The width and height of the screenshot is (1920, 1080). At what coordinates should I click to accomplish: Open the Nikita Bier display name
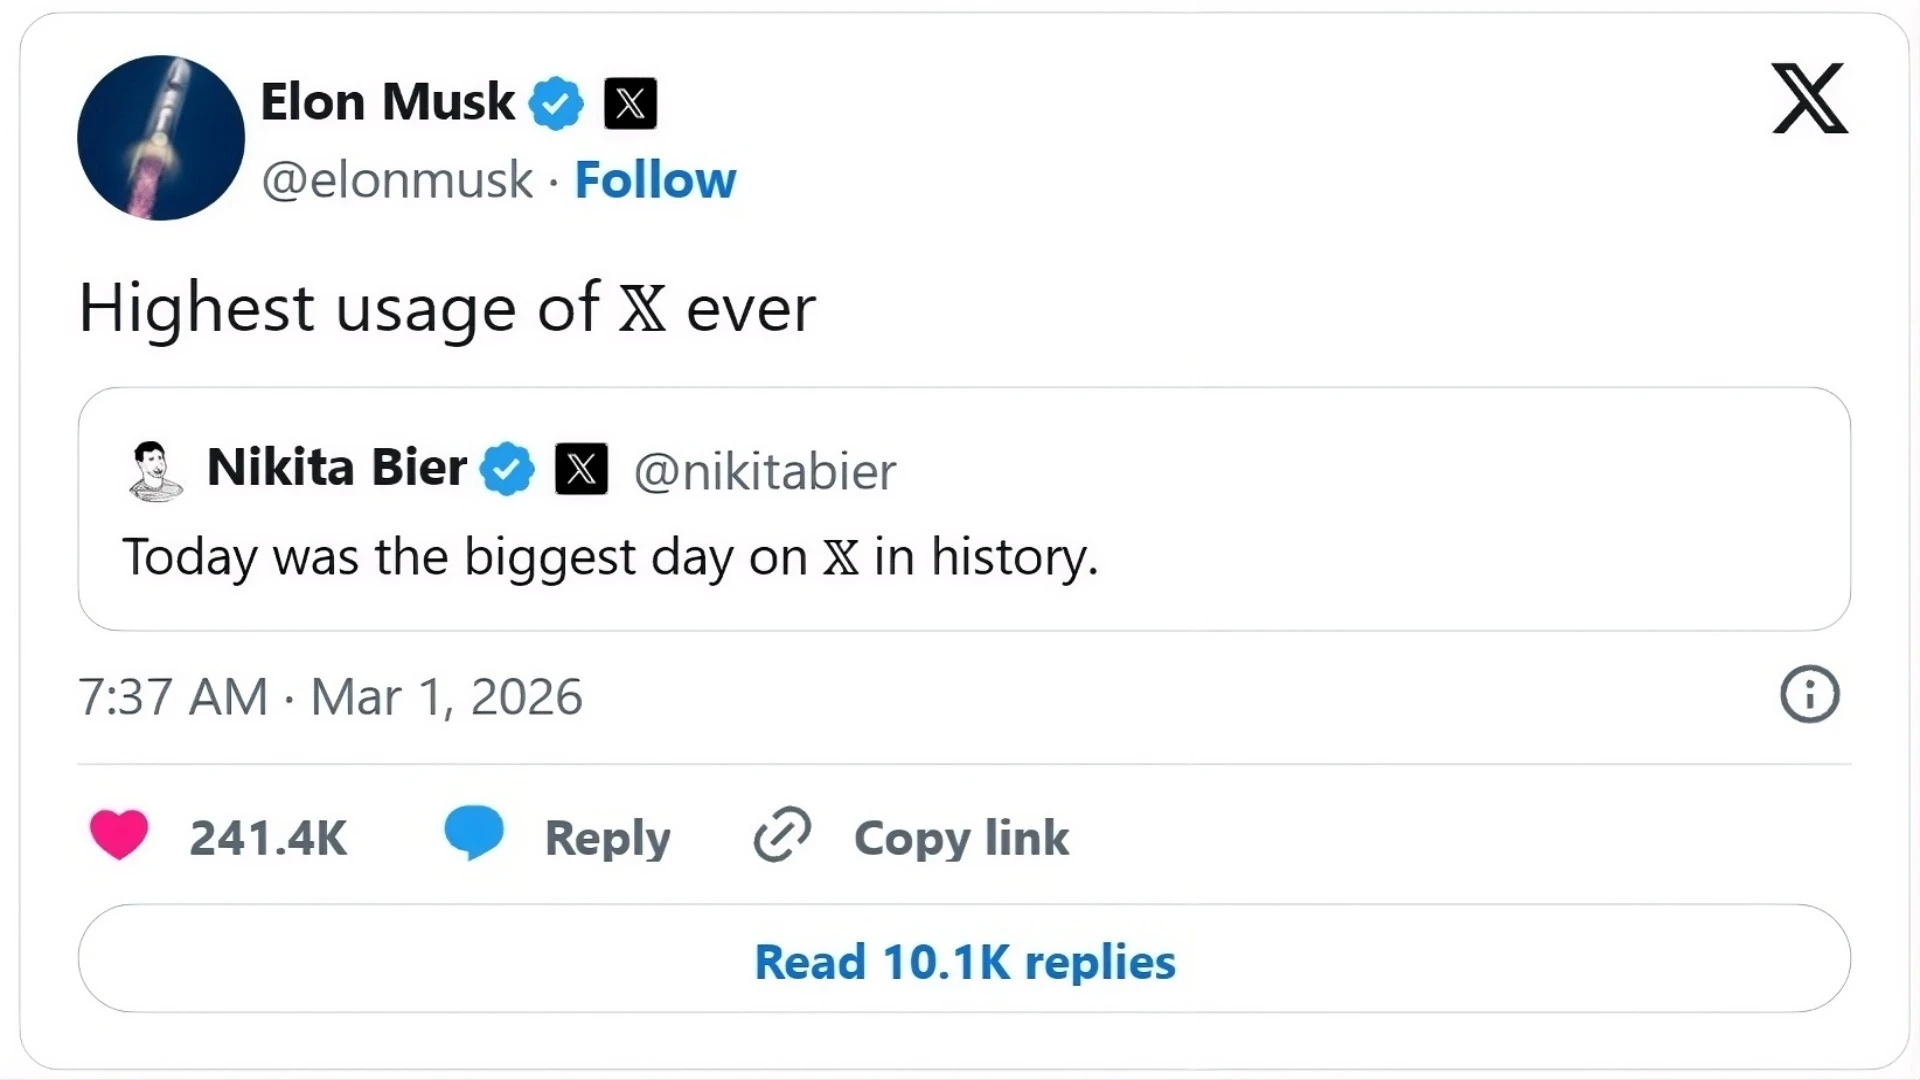click(337, 467)
